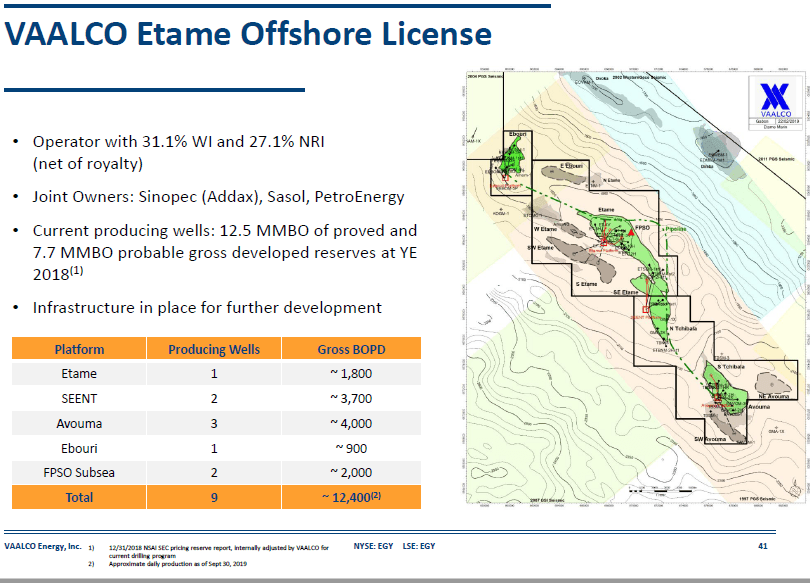Click the '~ 3,700' BOPD value
Image resolution: width=810 pixels, height=583 pixels.
(351, 399)
